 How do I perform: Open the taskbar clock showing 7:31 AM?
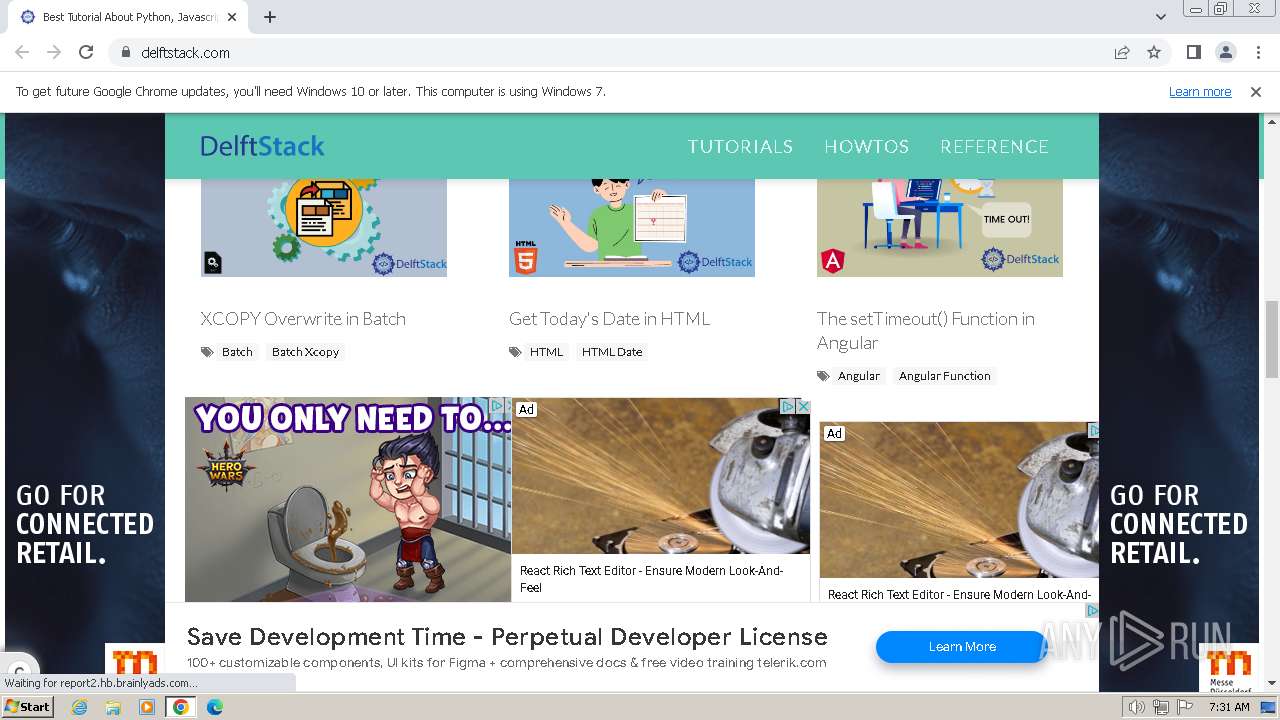tap(1229, 707)
